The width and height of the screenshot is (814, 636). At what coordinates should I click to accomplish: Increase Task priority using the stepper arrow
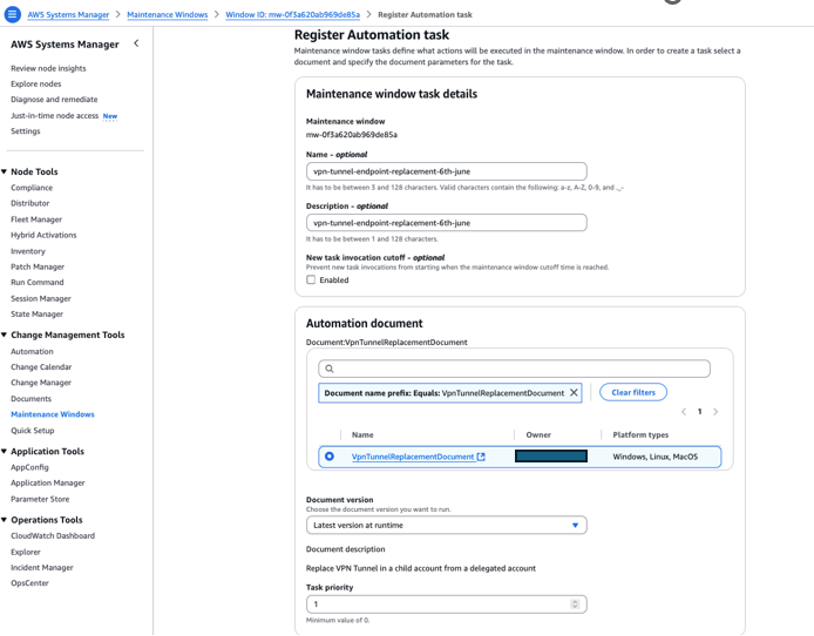pyautogui.click(x=576, y=600)
